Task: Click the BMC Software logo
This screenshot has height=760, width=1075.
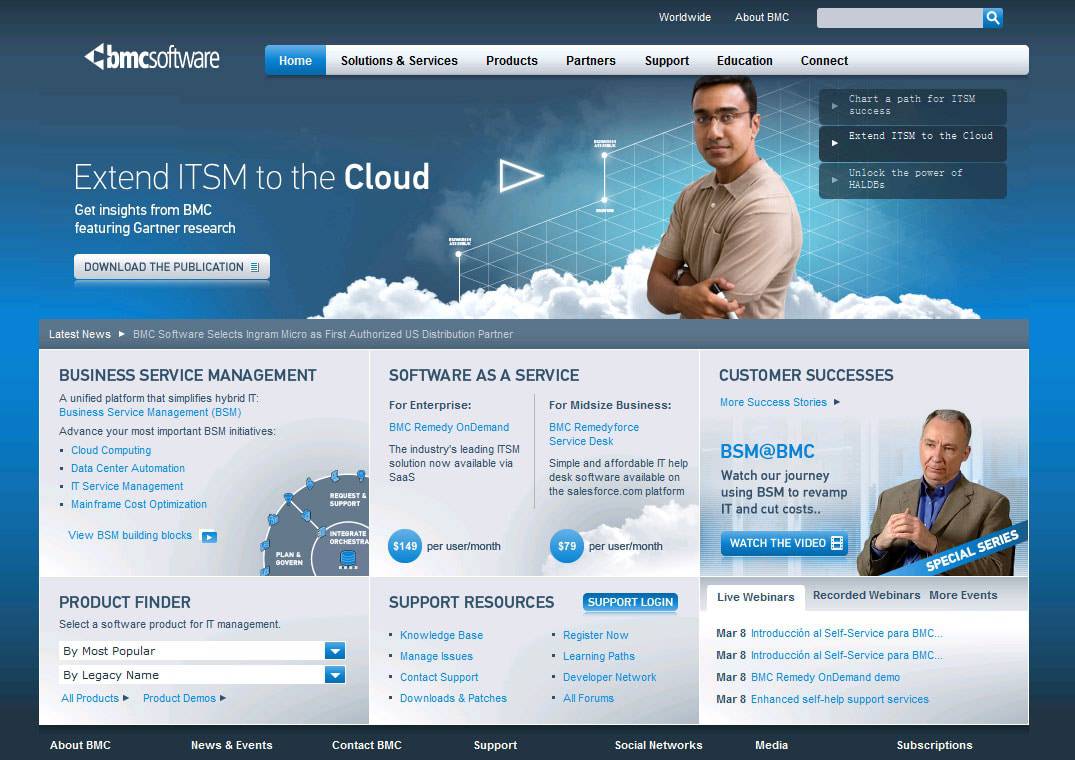Action: [x=152, y=58]
